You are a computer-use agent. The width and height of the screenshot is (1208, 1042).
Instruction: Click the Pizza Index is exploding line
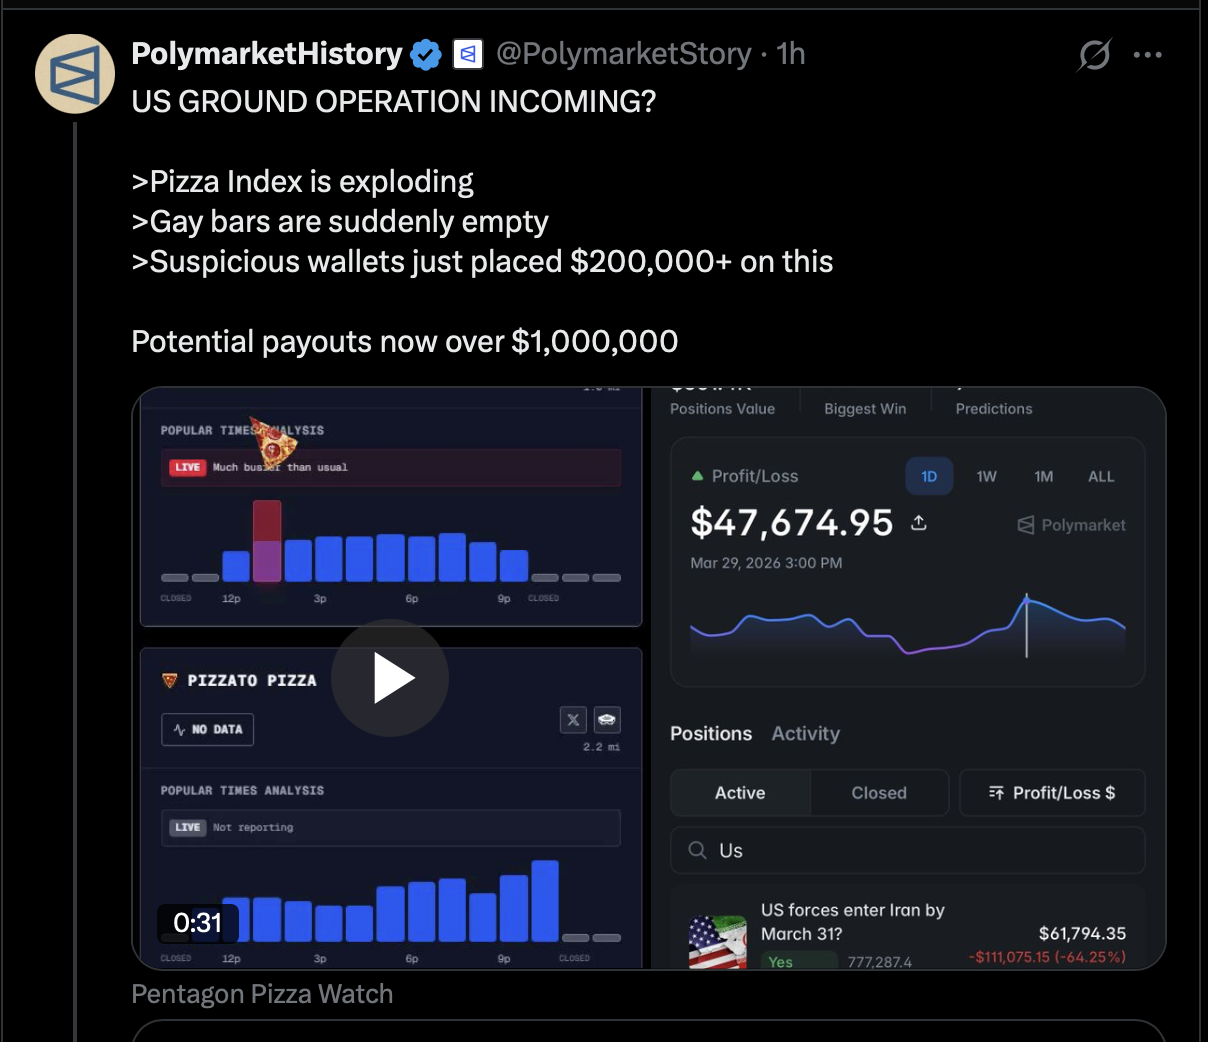pos(303,182)
